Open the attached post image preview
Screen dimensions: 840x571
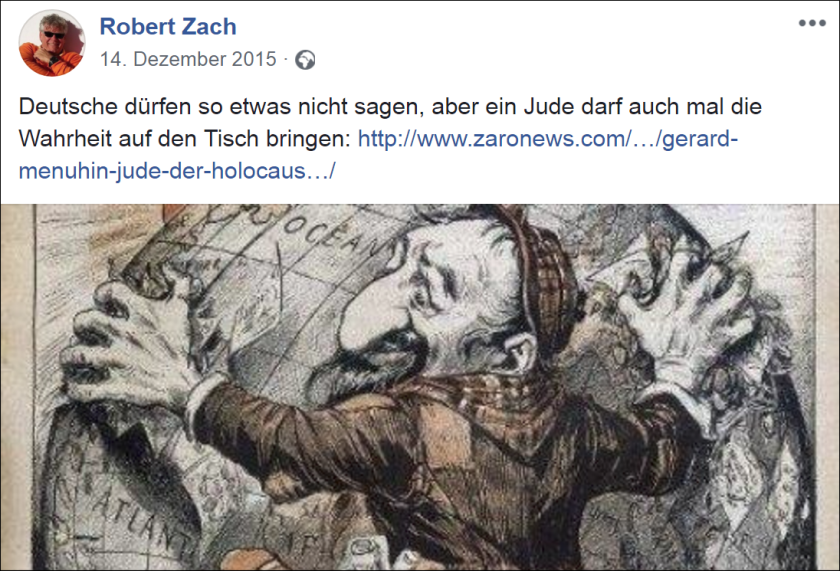(420, 387)
